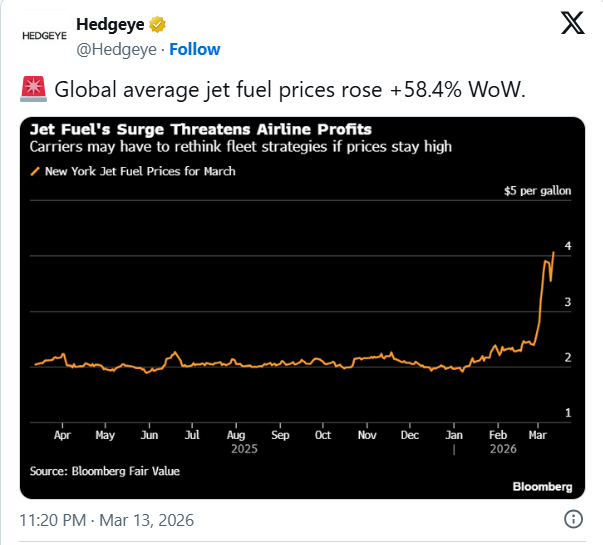Click the orange legend marker for New York prices
The height and width of the screenshot is (545, 603).
coord(37,172)
